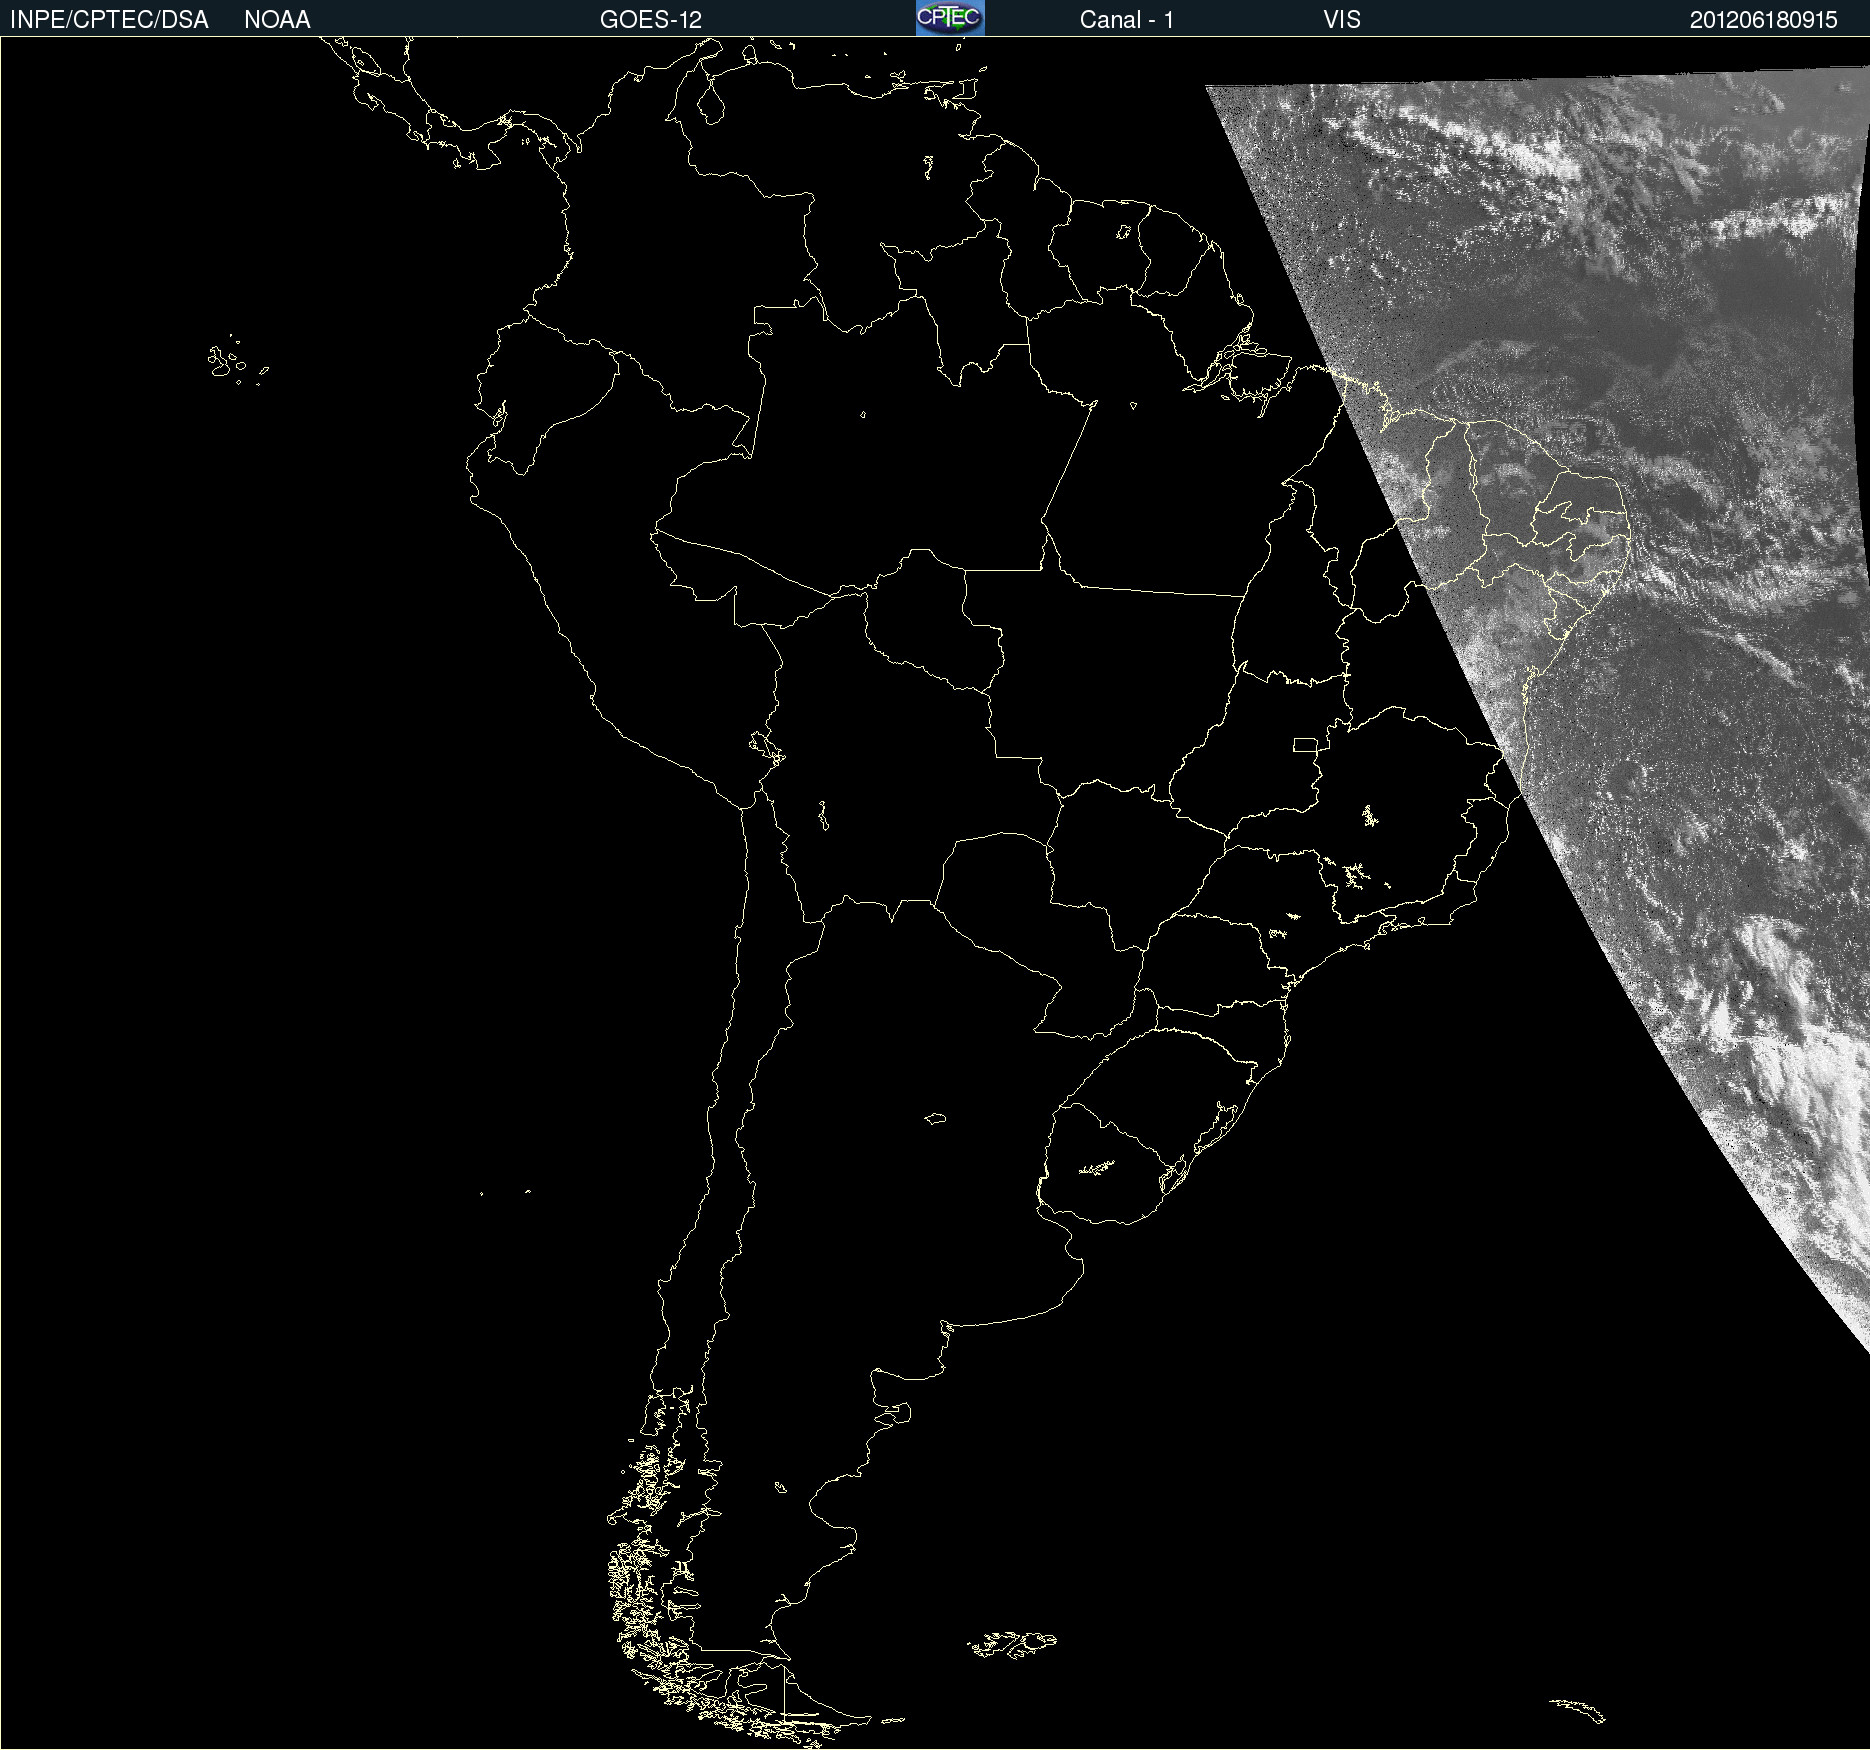Select the INPE/CPTEC/DSA header text
This screenshot has height=1750, width=1870.
[x=109, y=20]
